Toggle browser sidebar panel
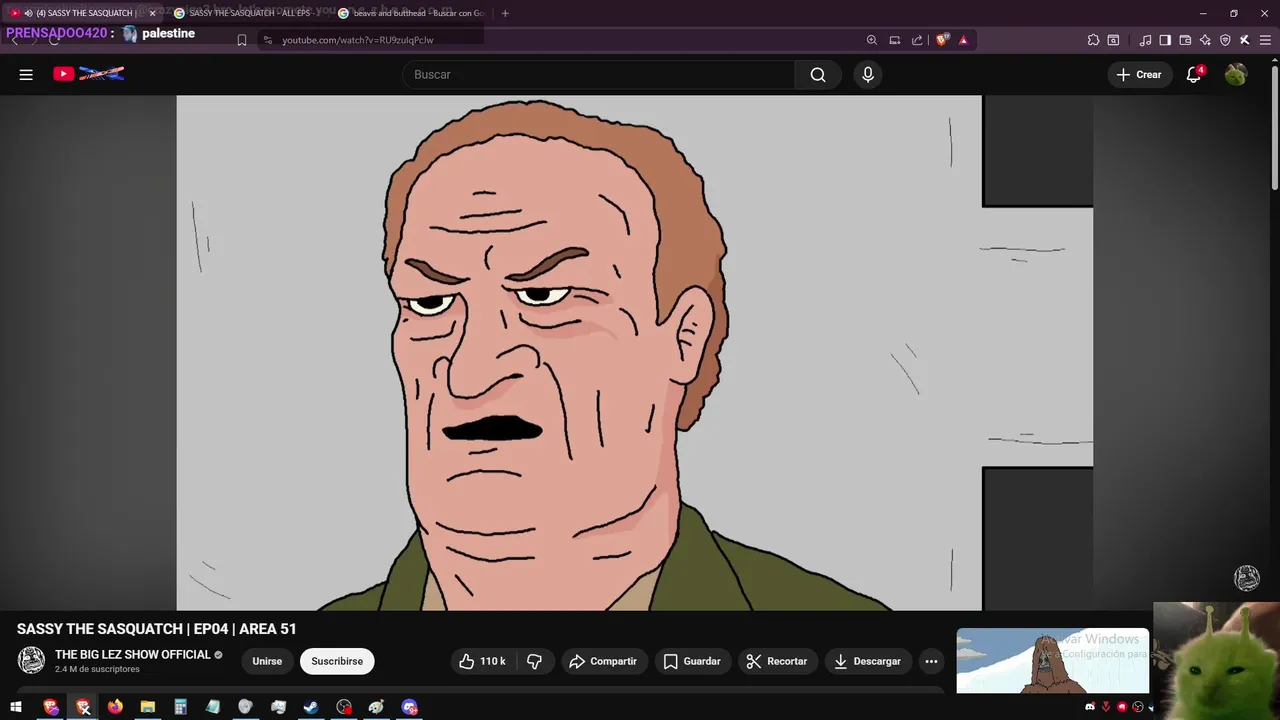Image resolution: width=1280 pixels, height=720 pixels. click(1165, 40)
